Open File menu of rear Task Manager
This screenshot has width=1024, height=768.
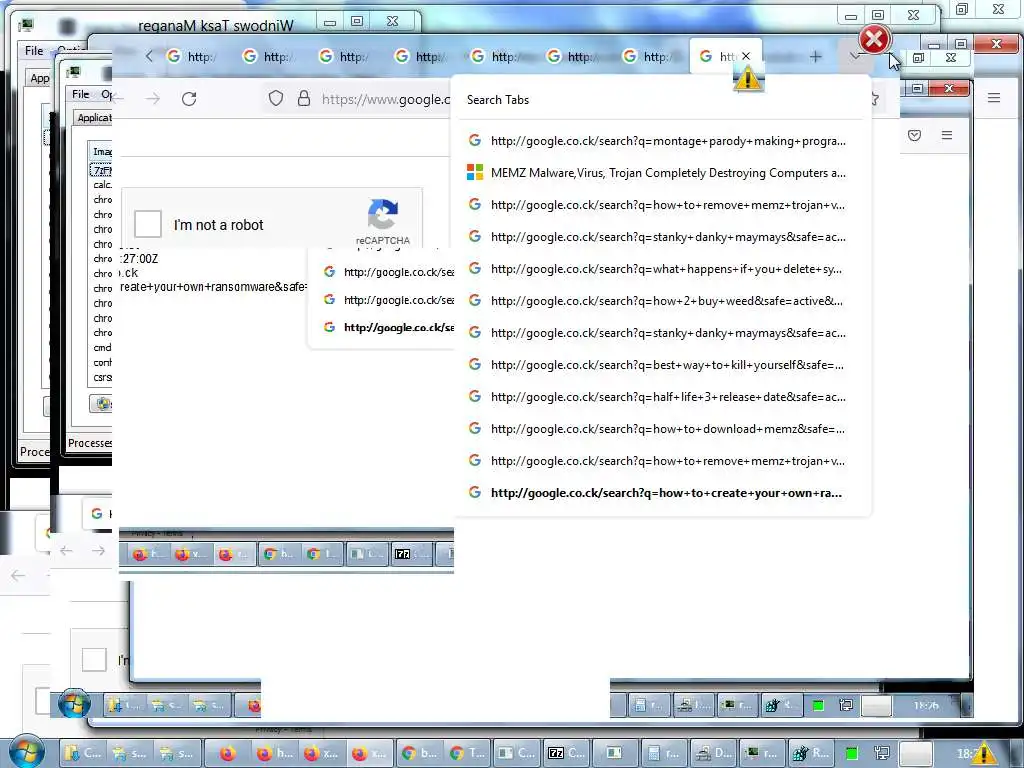pyautogui.click(x=34, y=50)
